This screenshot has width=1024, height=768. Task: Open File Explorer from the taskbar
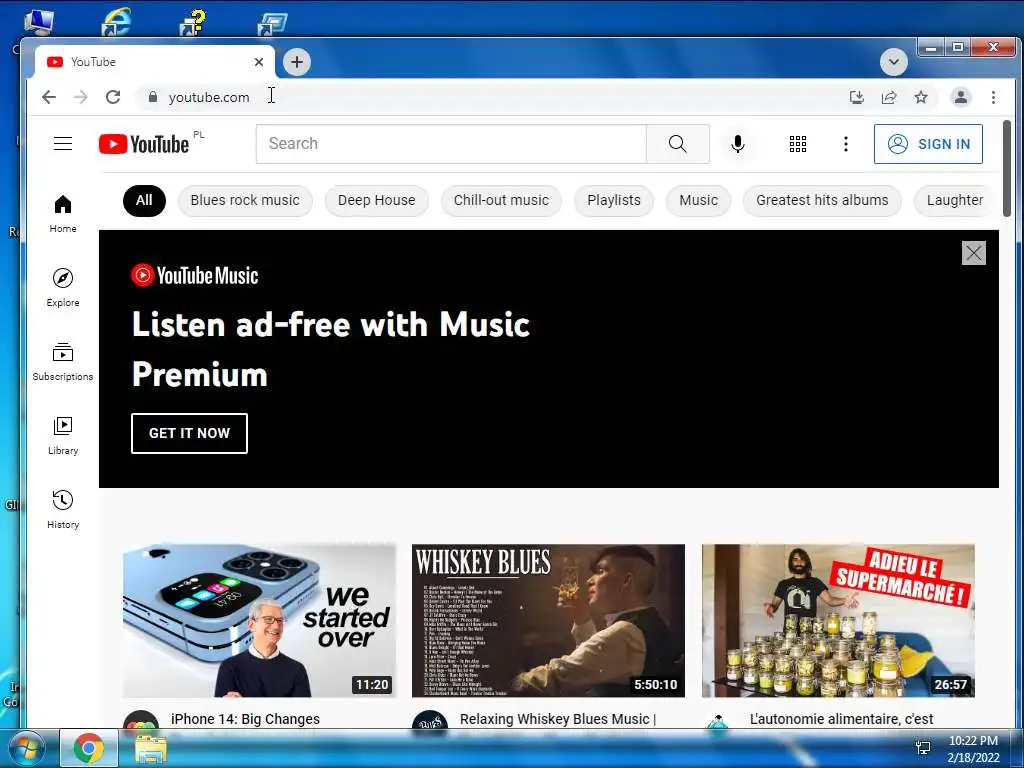coord(151,748)
